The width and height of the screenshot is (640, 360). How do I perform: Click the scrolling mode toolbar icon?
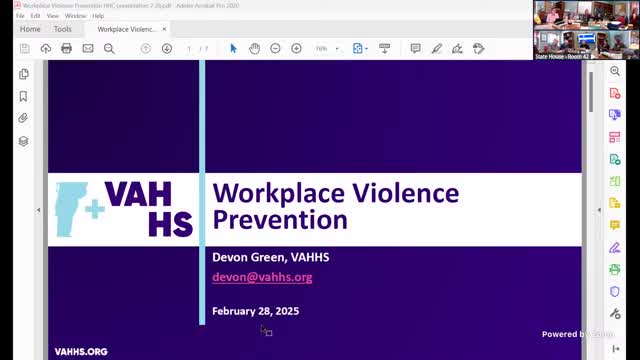coord(384,49)
